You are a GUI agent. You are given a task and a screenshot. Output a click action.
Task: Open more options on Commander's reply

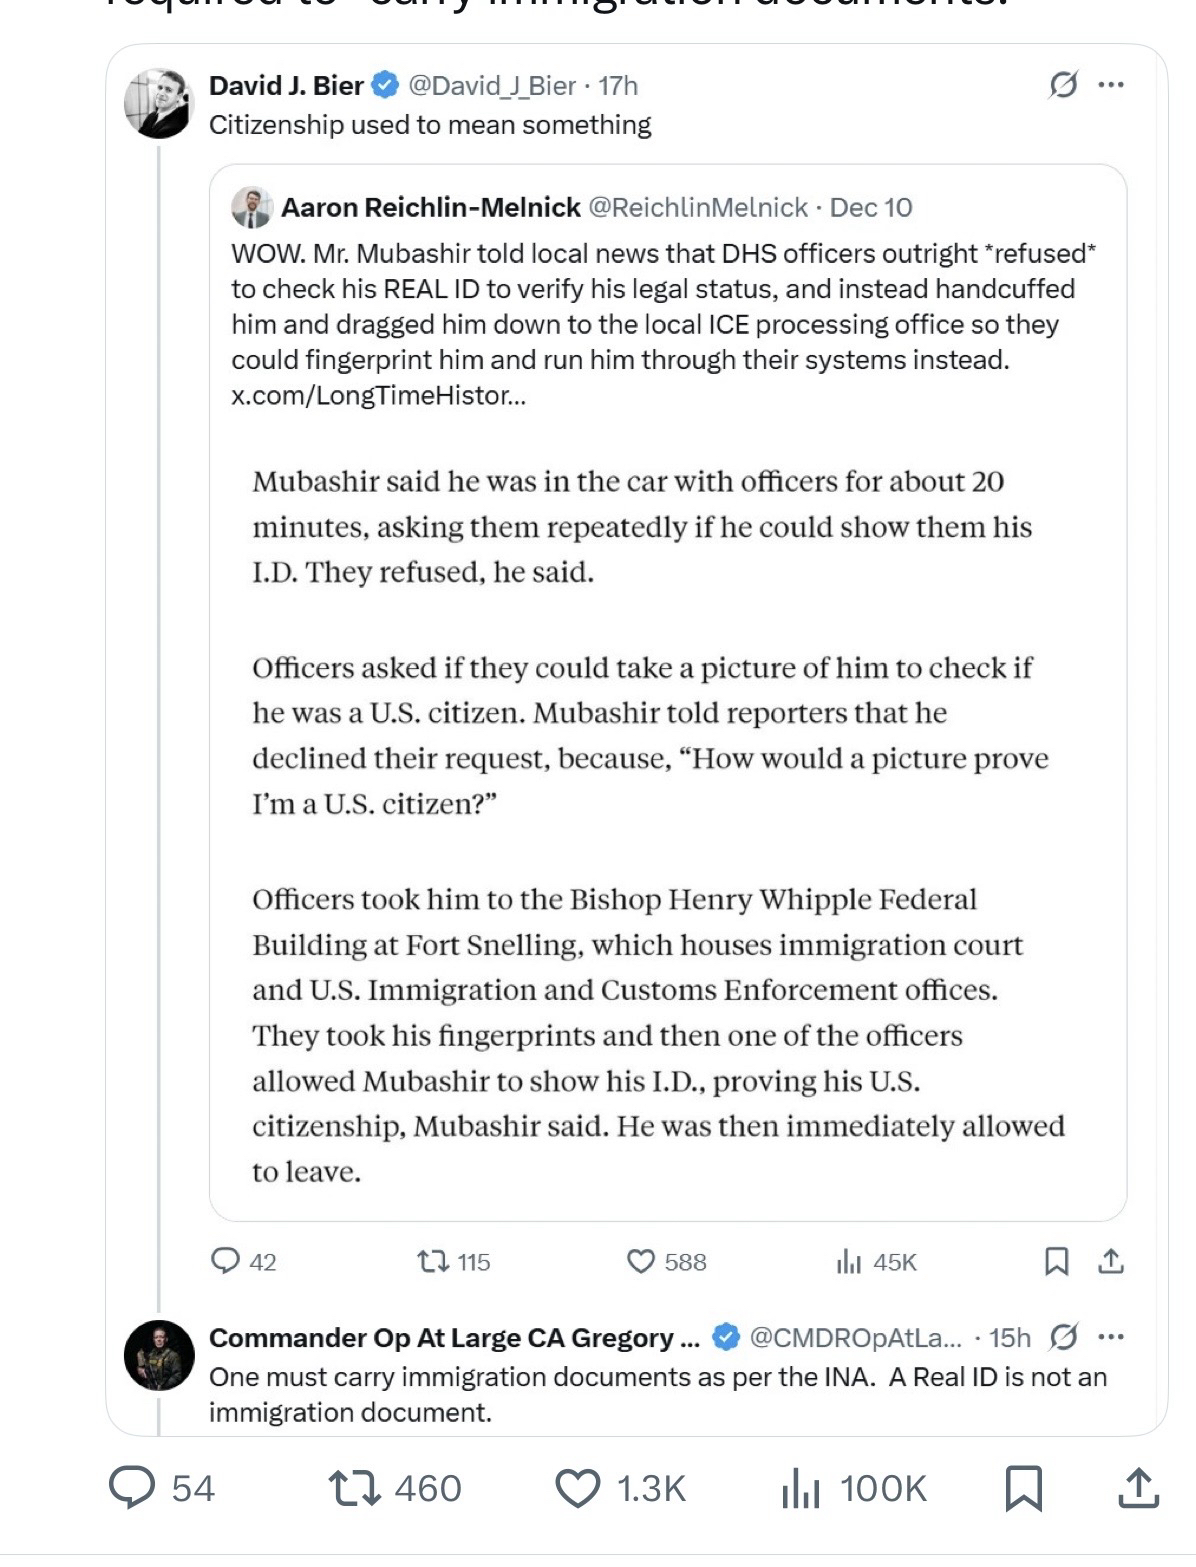point(1110,1337)
